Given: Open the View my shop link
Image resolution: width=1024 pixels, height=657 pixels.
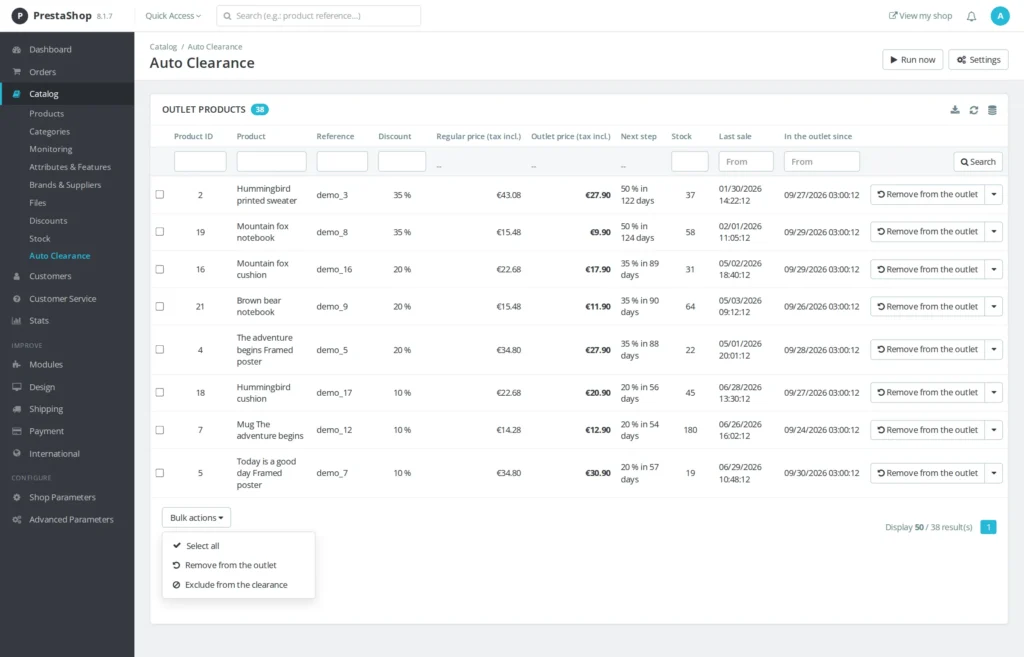Looking at the screenshot, I should [920, 16].
